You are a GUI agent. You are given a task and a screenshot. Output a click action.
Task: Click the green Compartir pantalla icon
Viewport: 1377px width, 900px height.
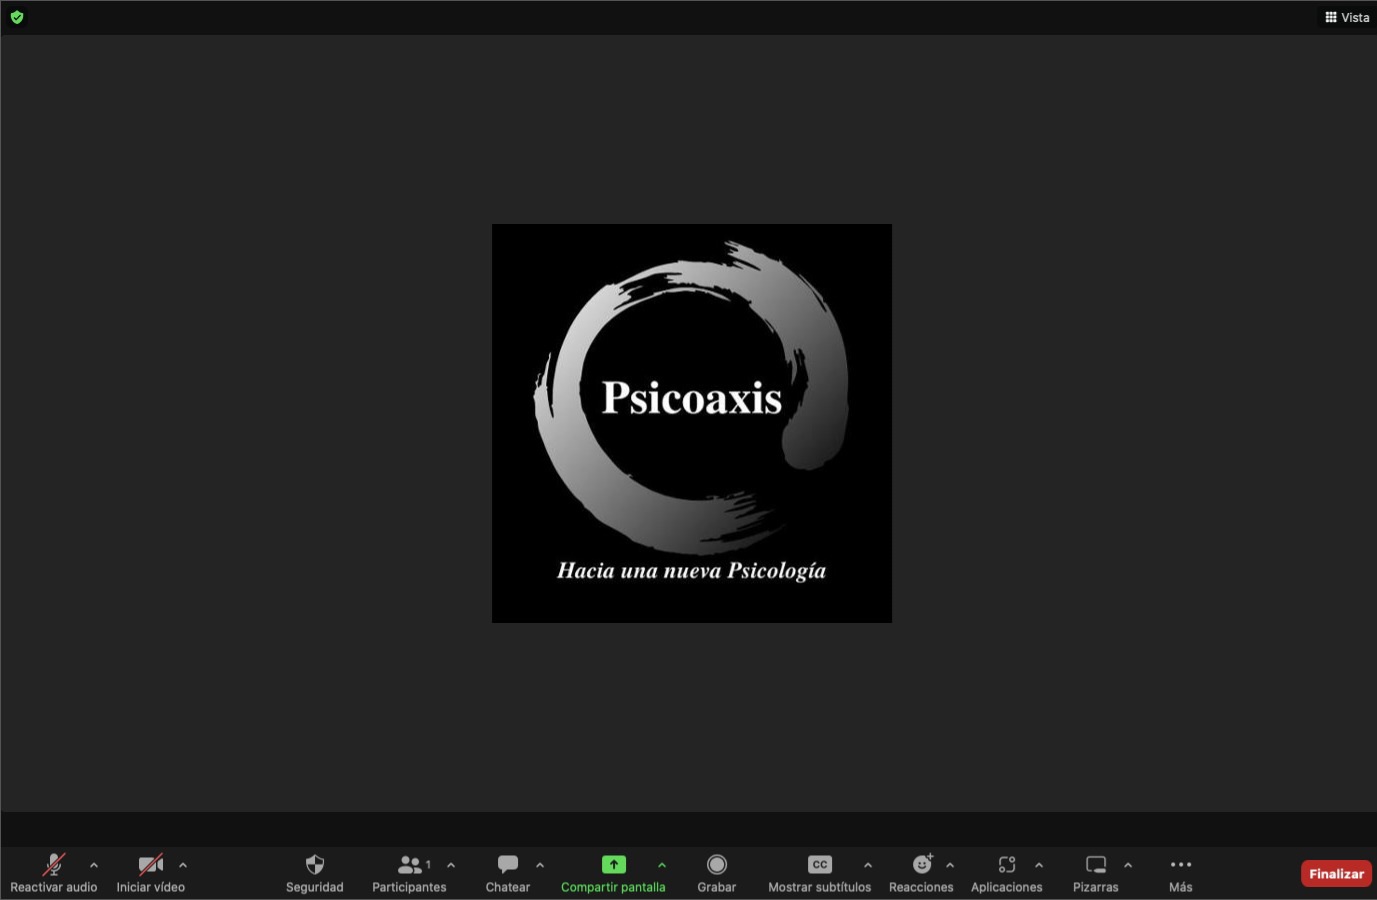point(613,865)
